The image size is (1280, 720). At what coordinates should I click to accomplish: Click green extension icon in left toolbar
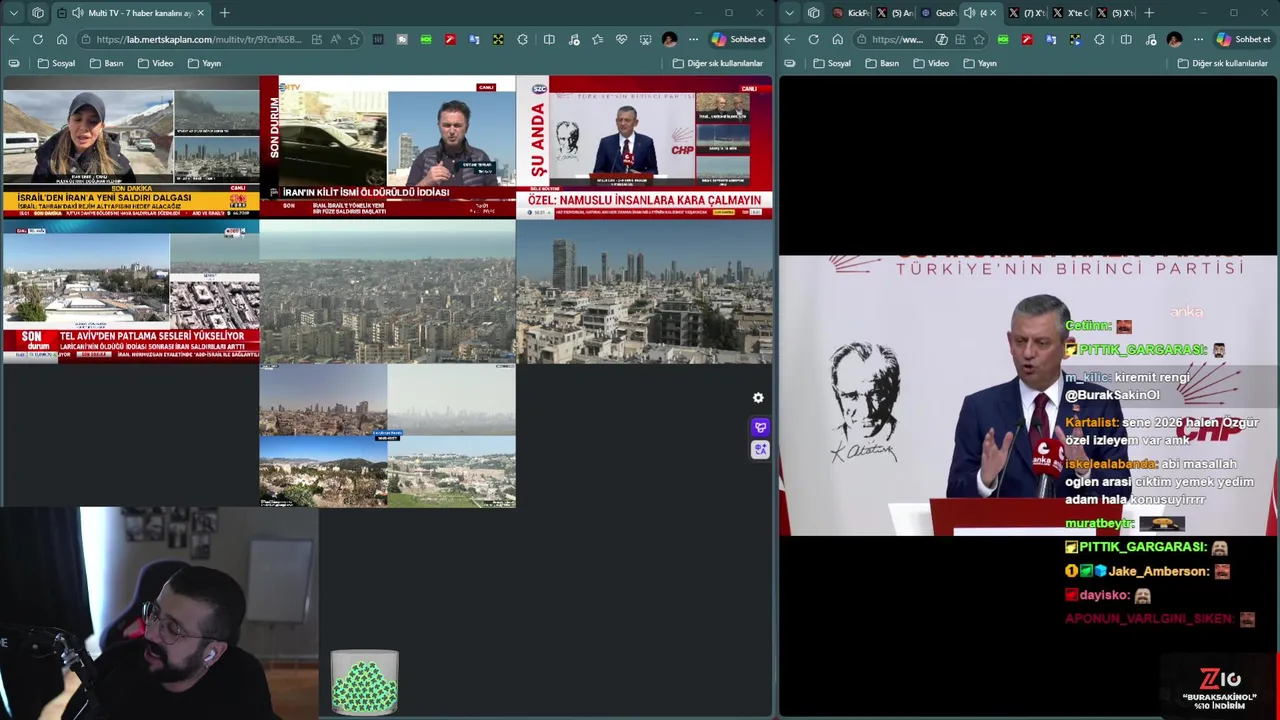[426, 39]
